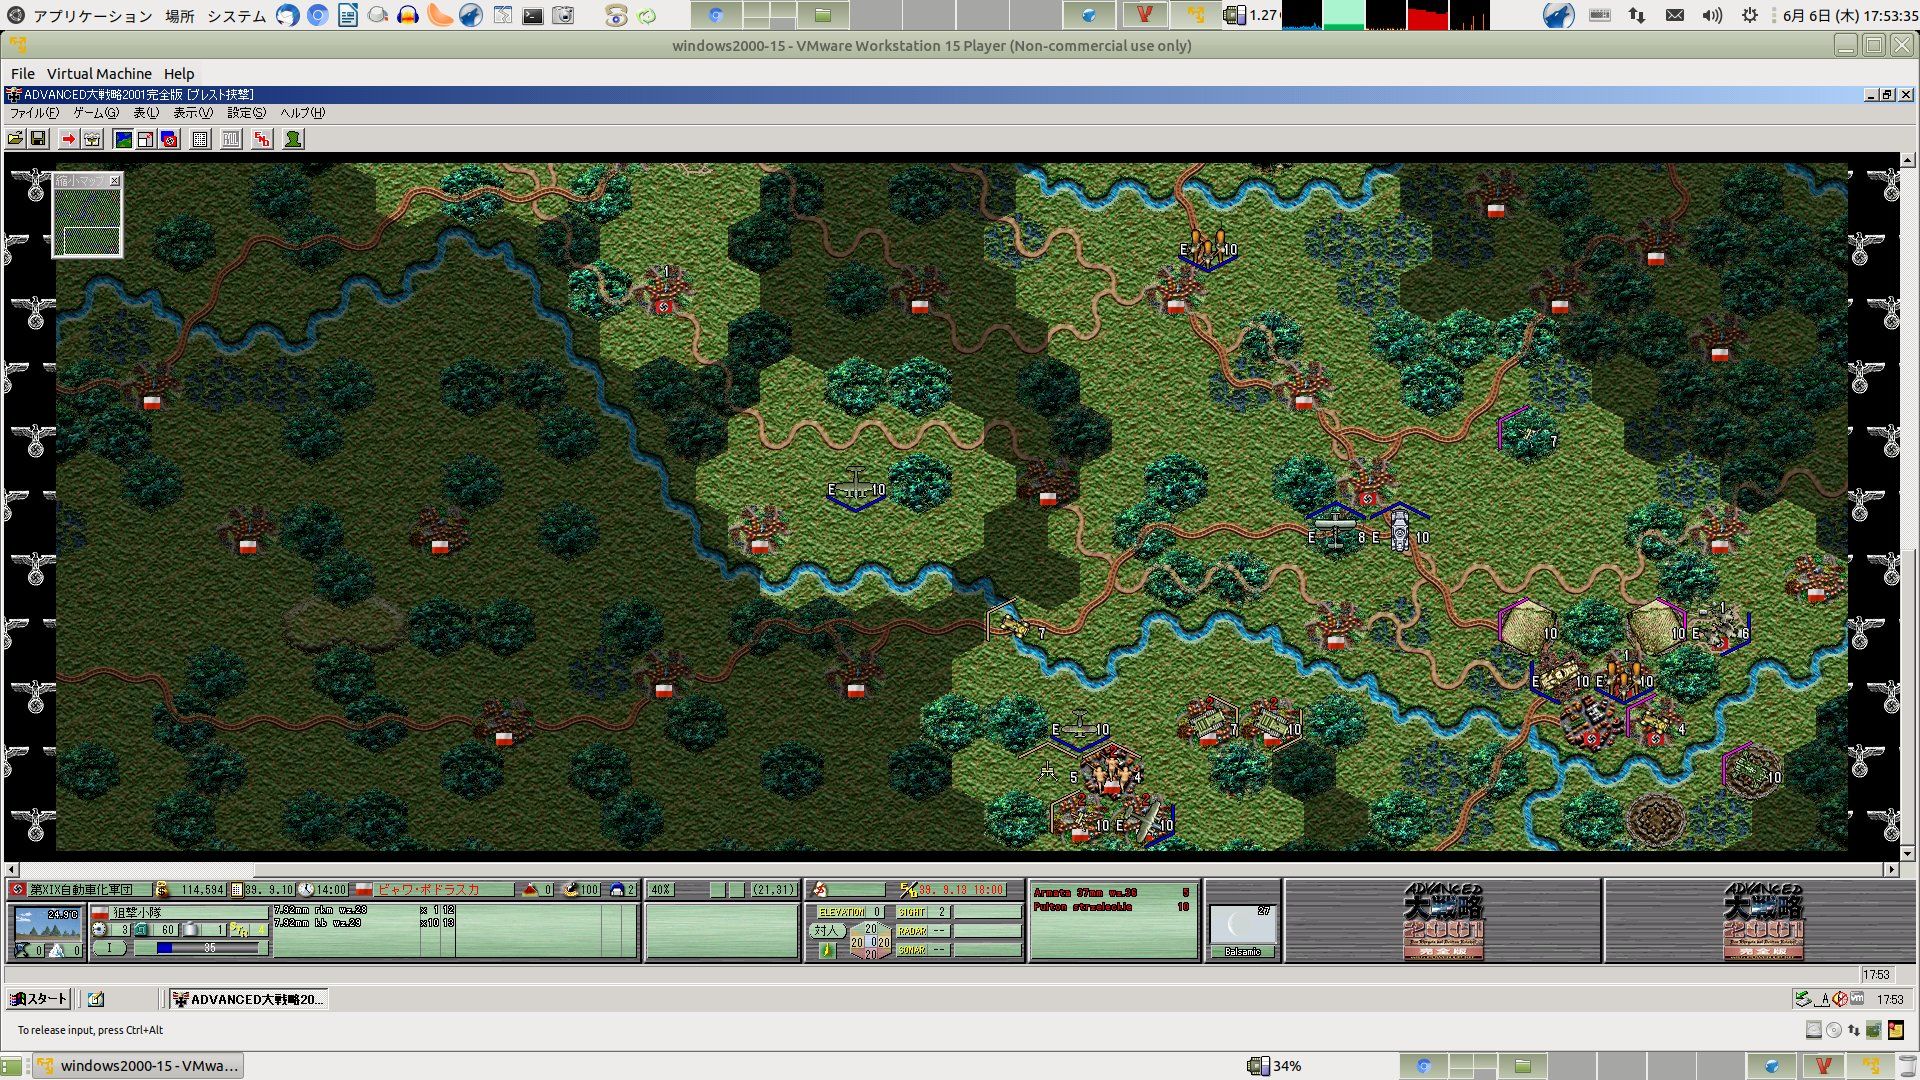
Task: Click the windows2000-15 VMware taskbar button
Action: point(138,1065)
